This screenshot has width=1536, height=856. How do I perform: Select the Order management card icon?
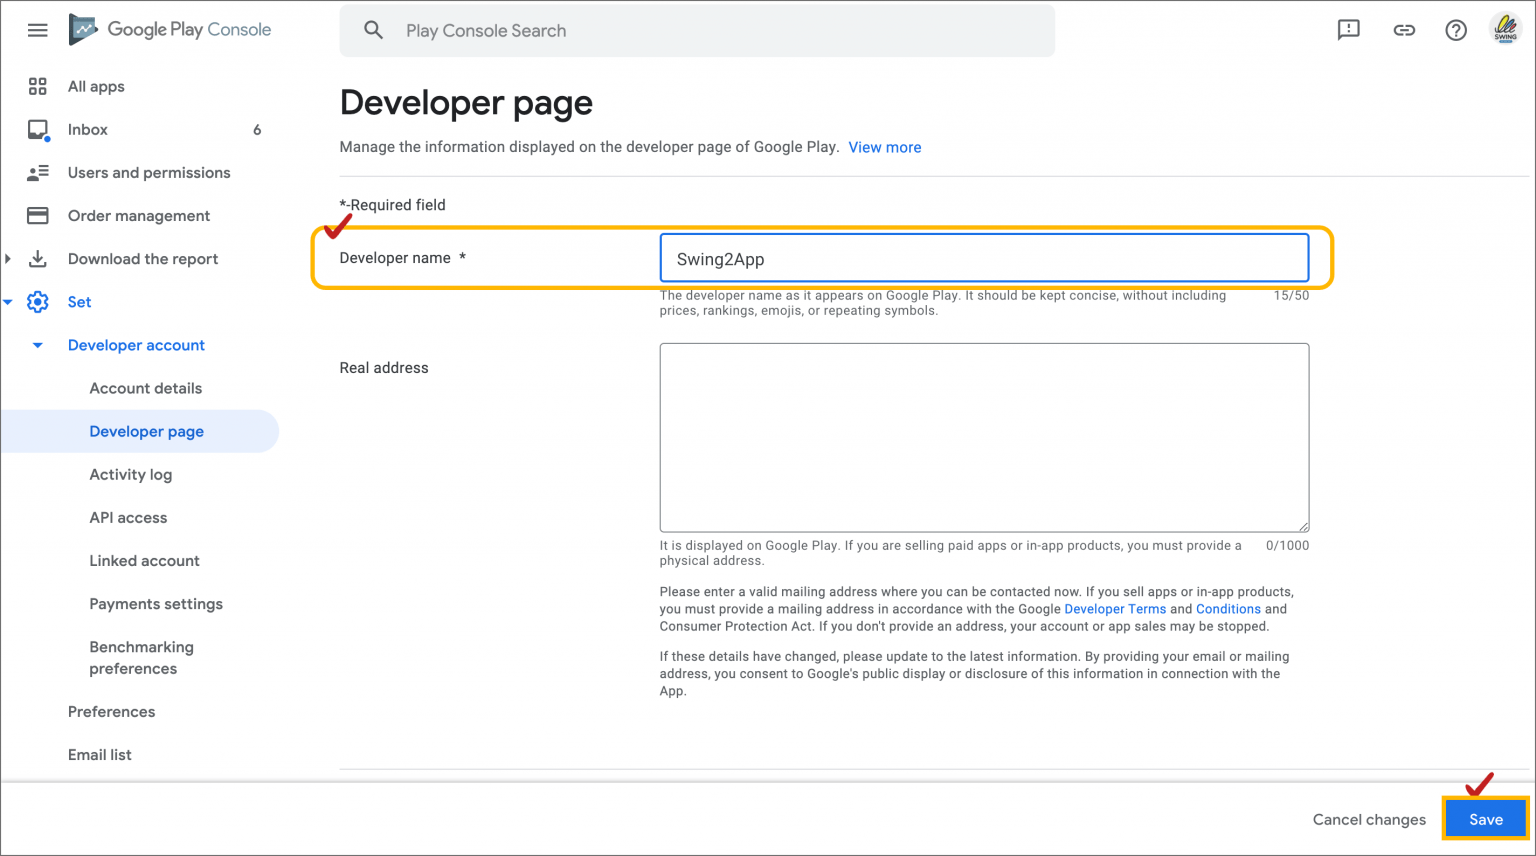click(37, 215)
